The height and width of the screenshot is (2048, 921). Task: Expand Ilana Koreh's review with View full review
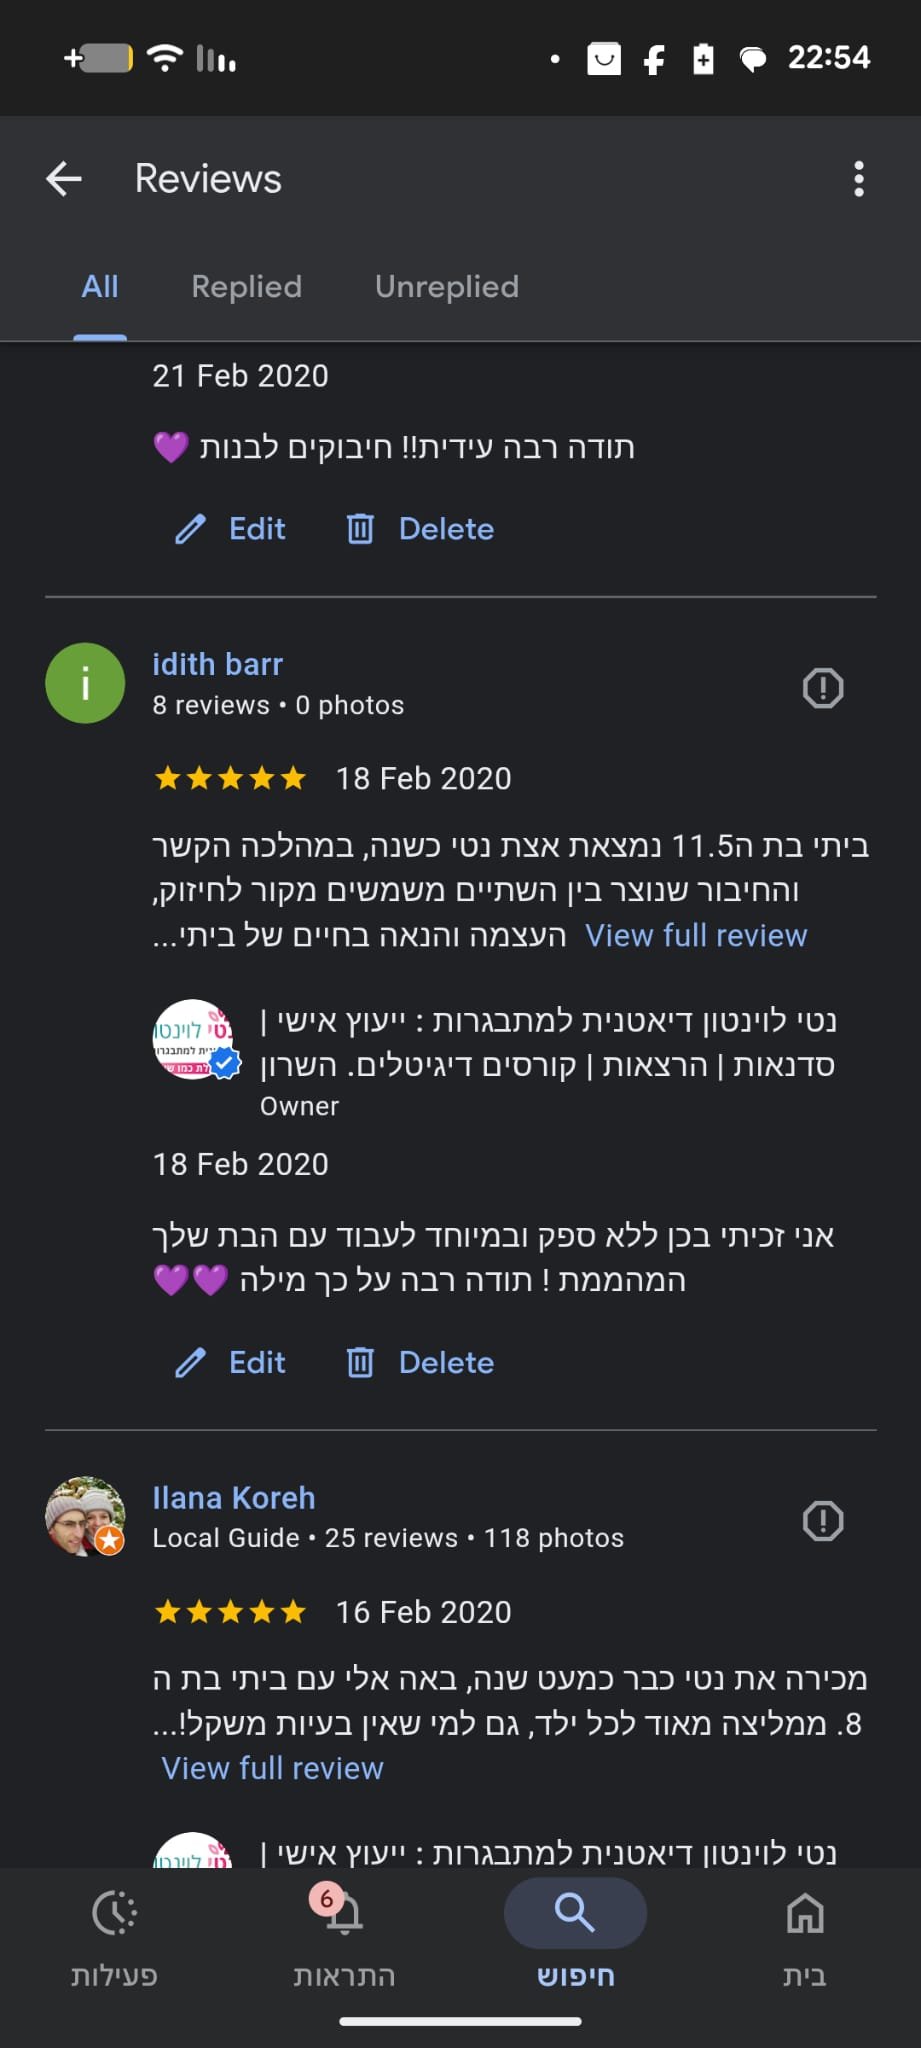pyautogui.click(x=272, y=1768)
